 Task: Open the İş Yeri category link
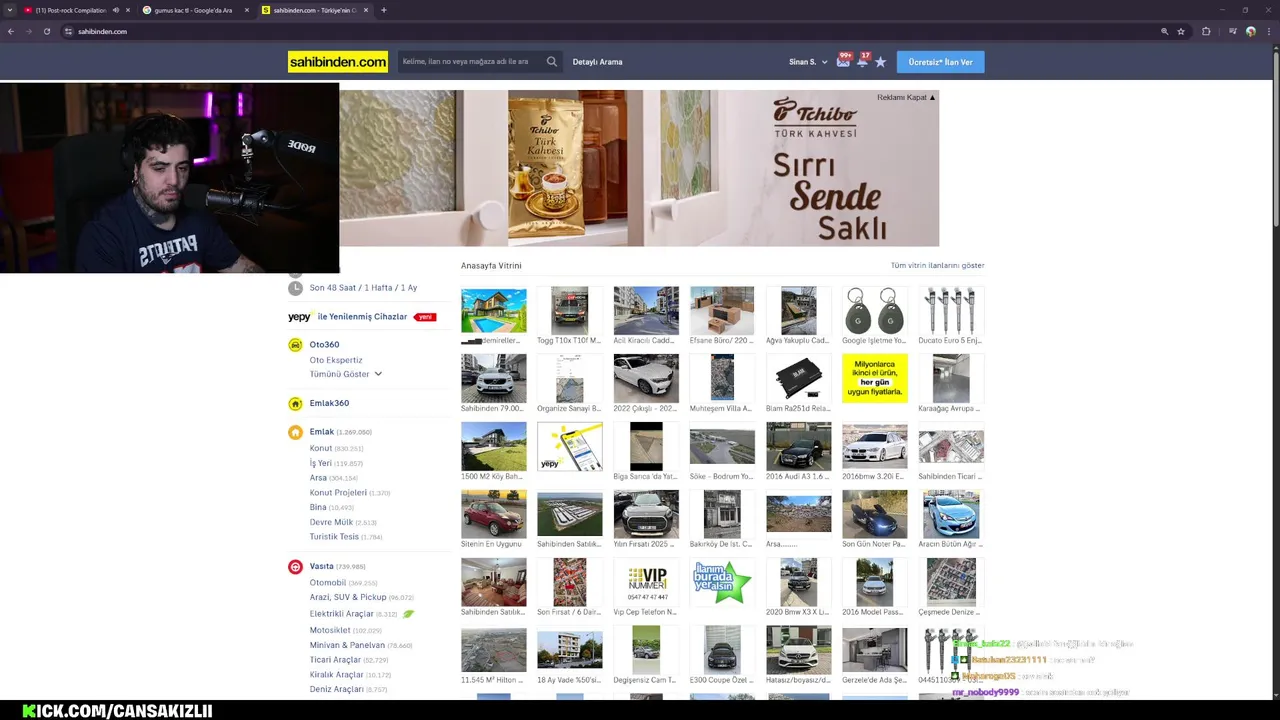(320, 464)
